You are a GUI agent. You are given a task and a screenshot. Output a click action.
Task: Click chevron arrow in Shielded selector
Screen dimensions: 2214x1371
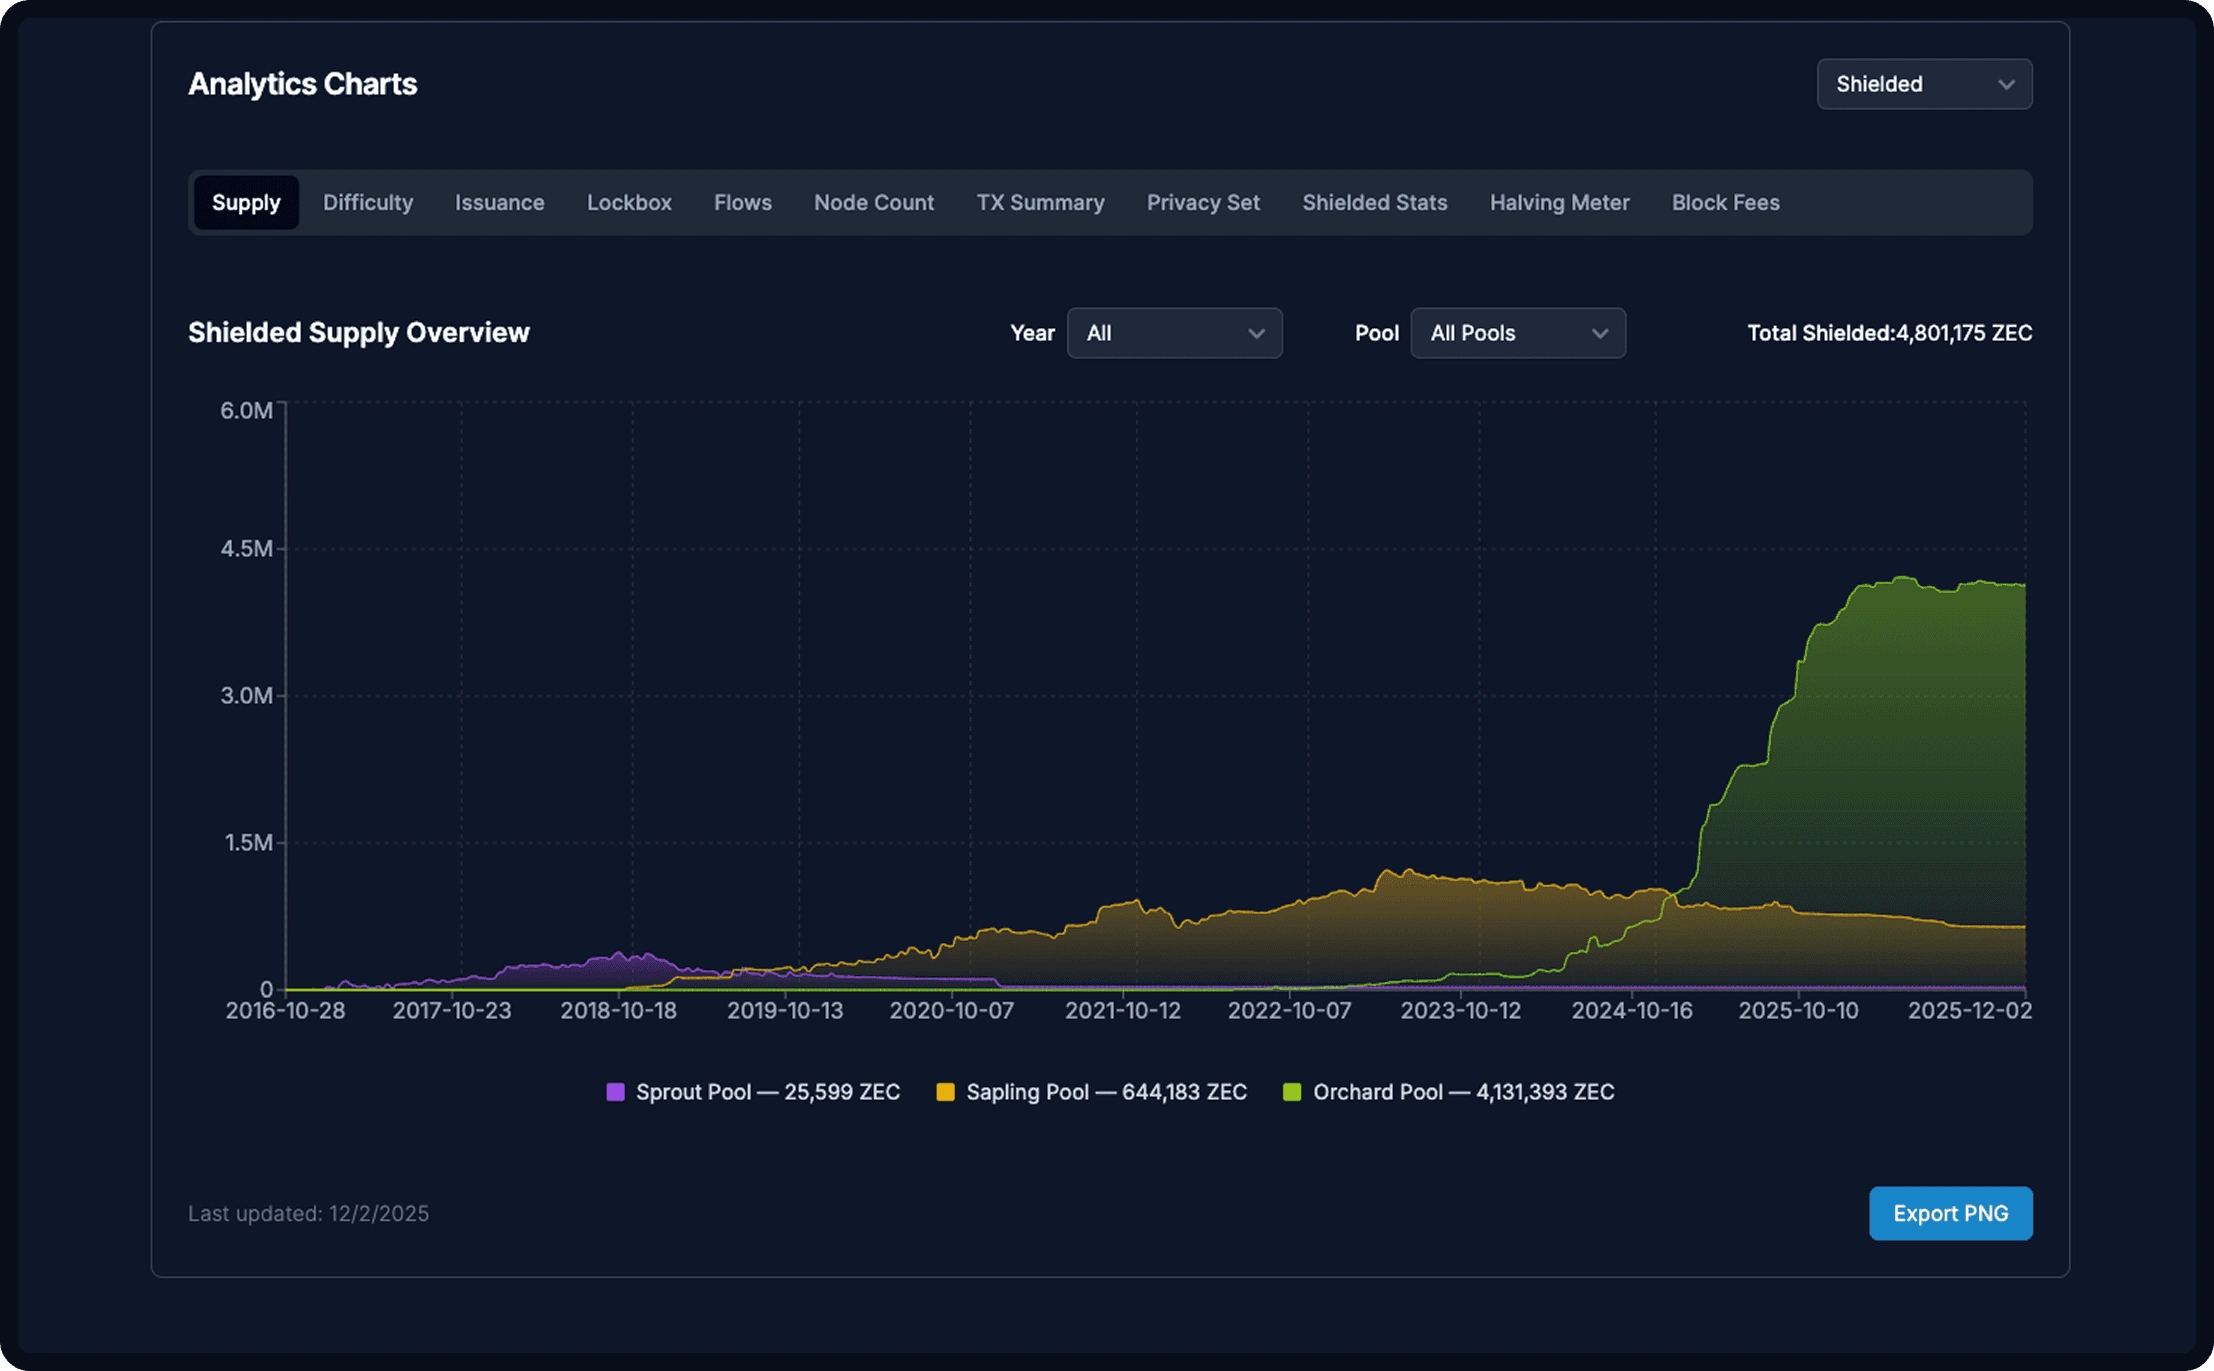pyautogui.click(x=2005, y=85)
